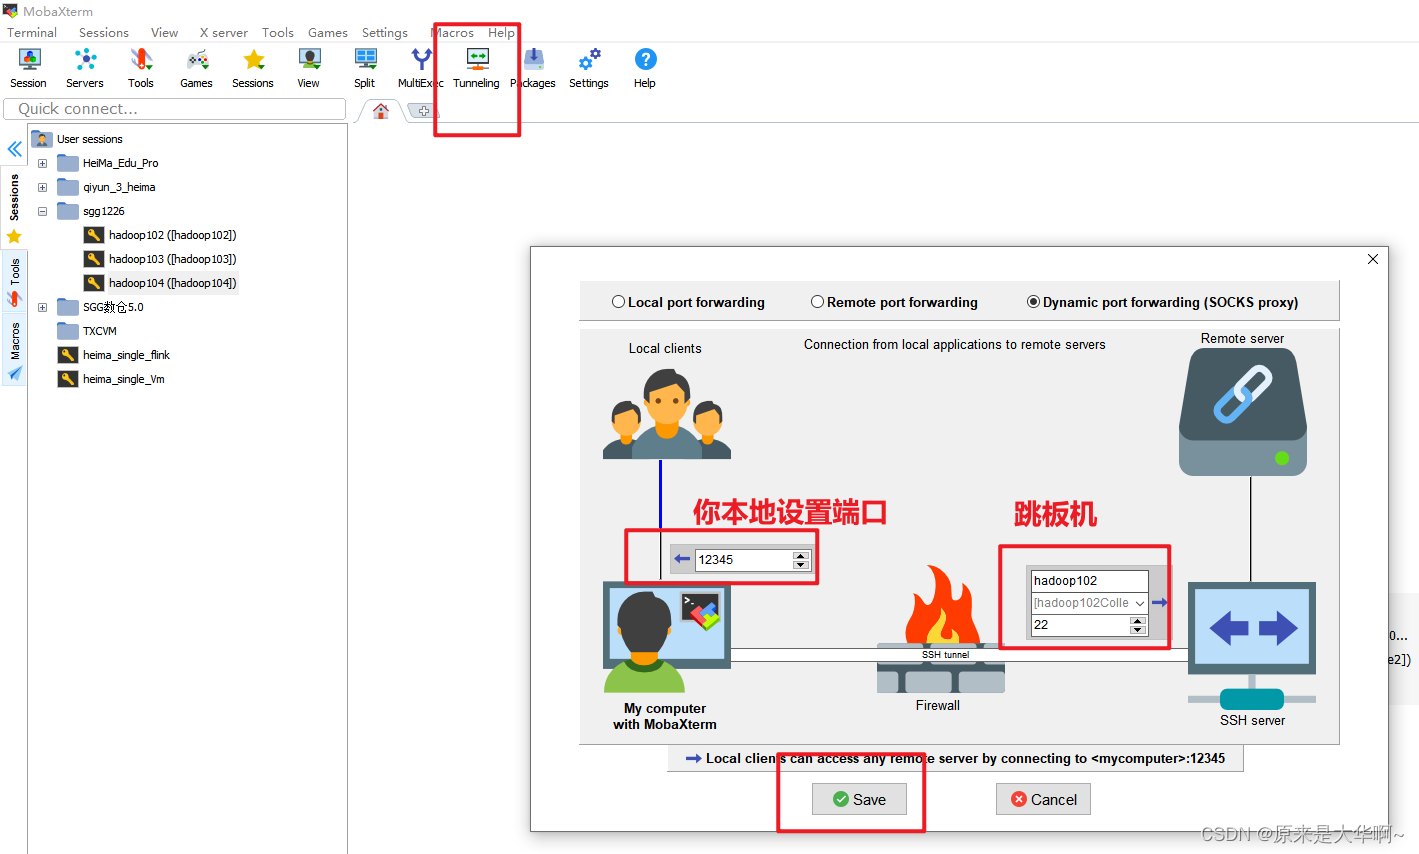1419x854 pixels.
Task: Close the tunnel dialog with X
Action: (1373, 259)
